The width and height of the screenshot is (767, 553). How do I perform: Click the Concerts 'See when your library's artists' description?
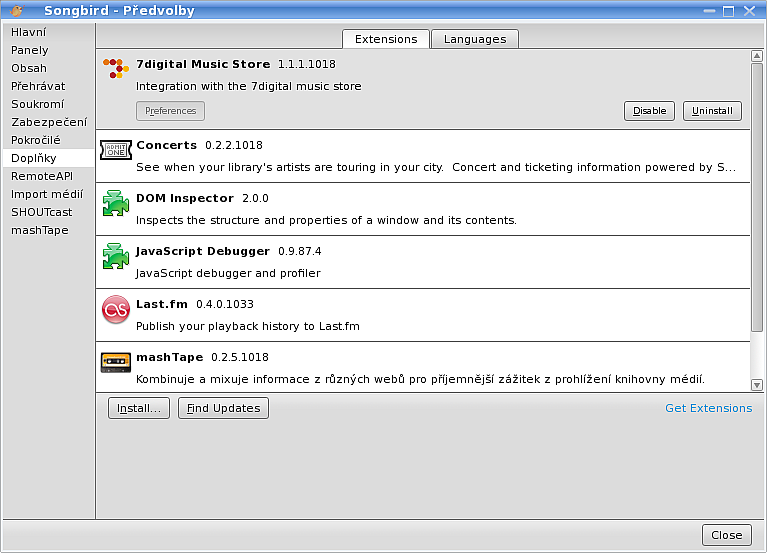coord(436,167)
